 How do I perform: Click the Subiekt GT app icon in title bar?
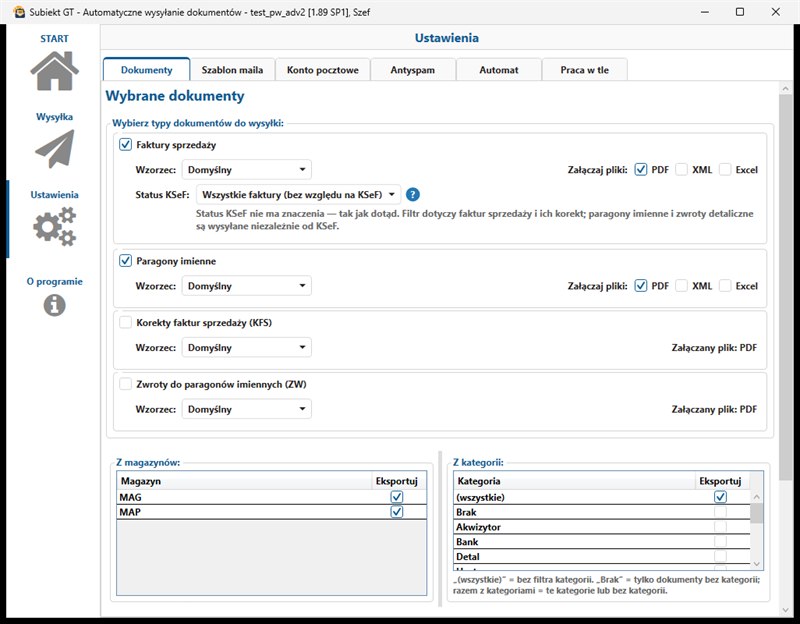(x=19, y=12)
